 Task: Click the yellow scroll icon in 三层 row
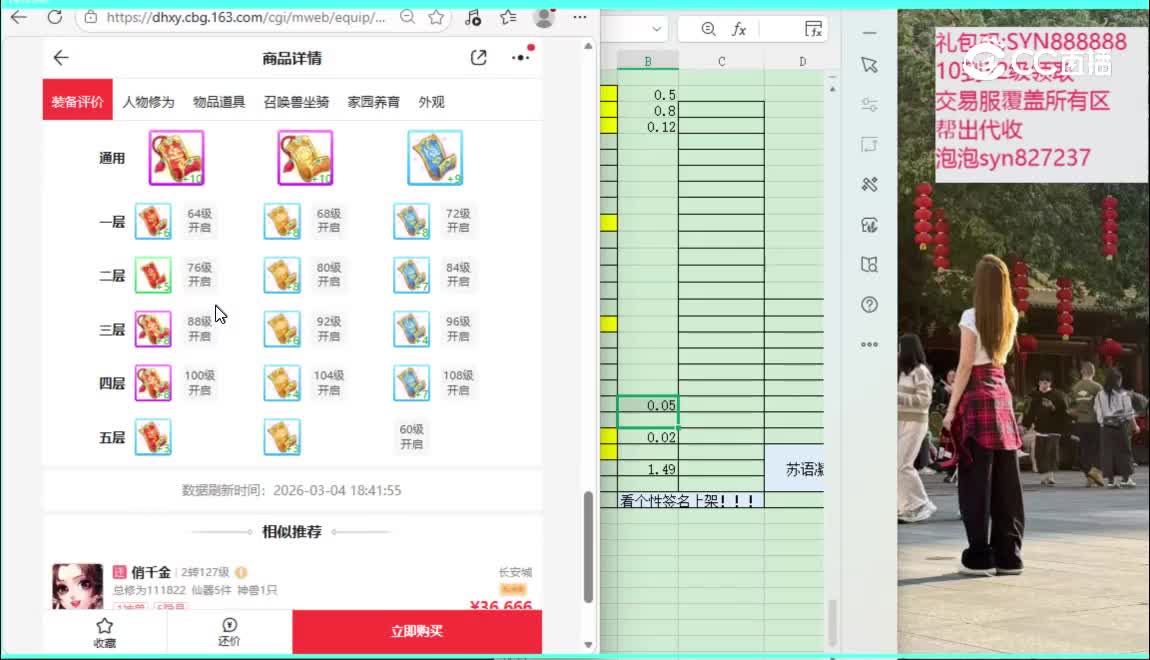point(282,329)
